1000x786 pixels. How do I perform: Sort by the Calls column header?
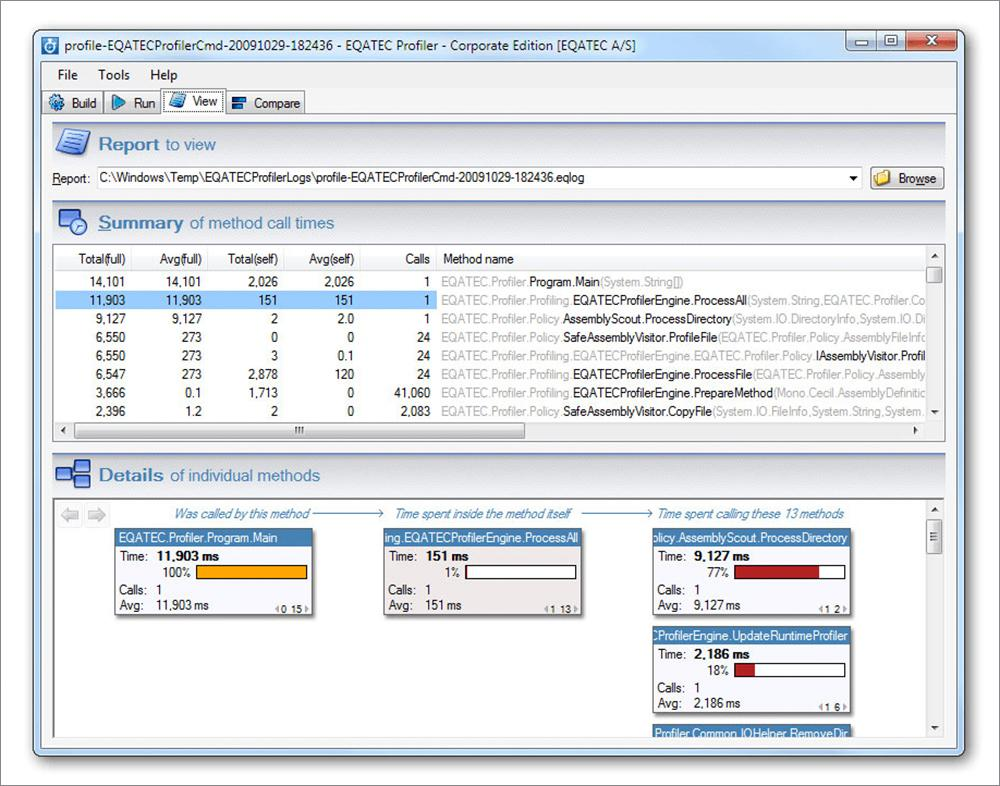coord(398,259)
